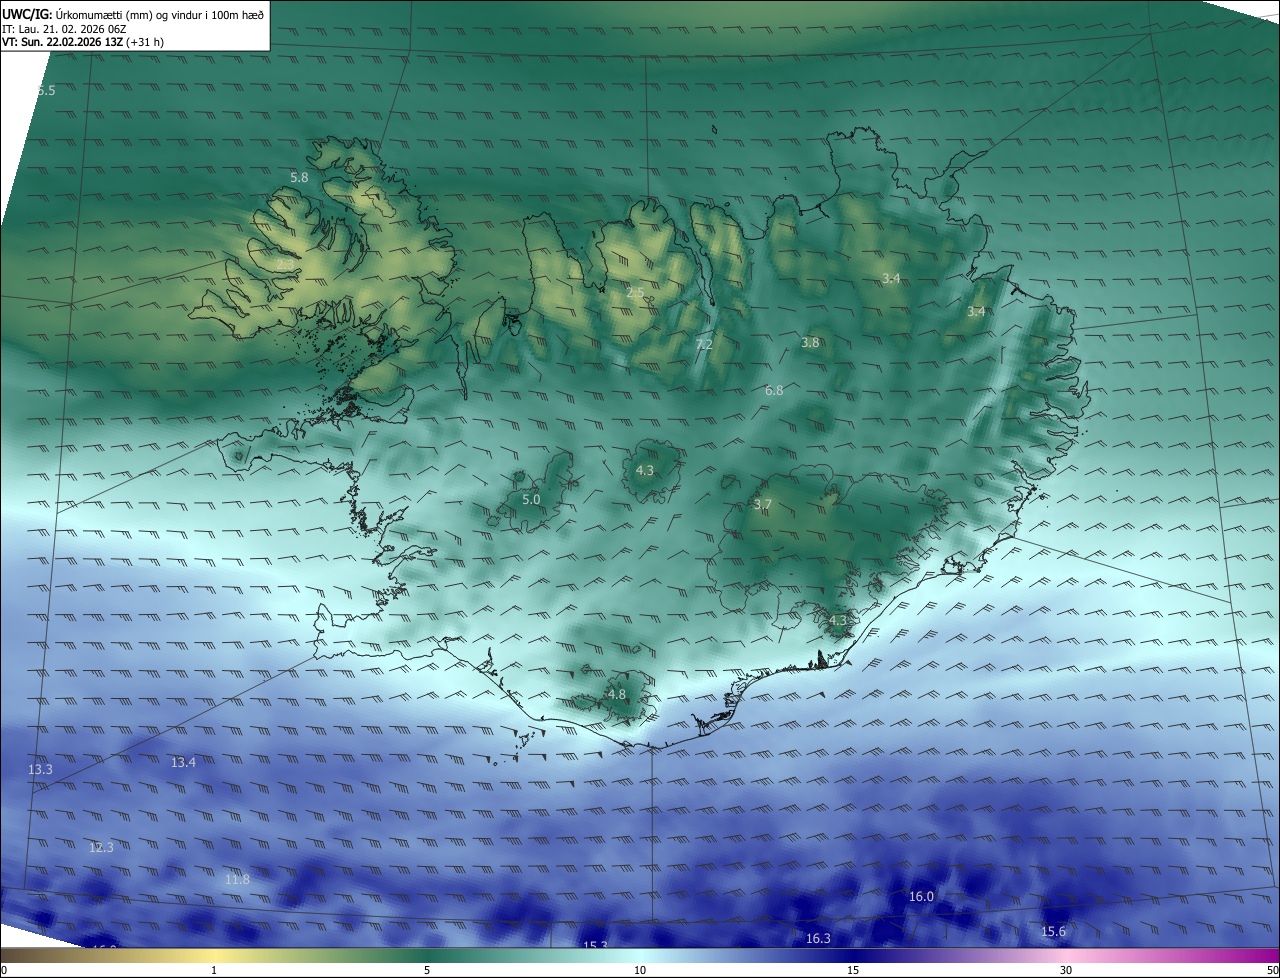Click the map value label '7.2'
The width and height of the screenshot is (1280, 978).
(704, 344)
